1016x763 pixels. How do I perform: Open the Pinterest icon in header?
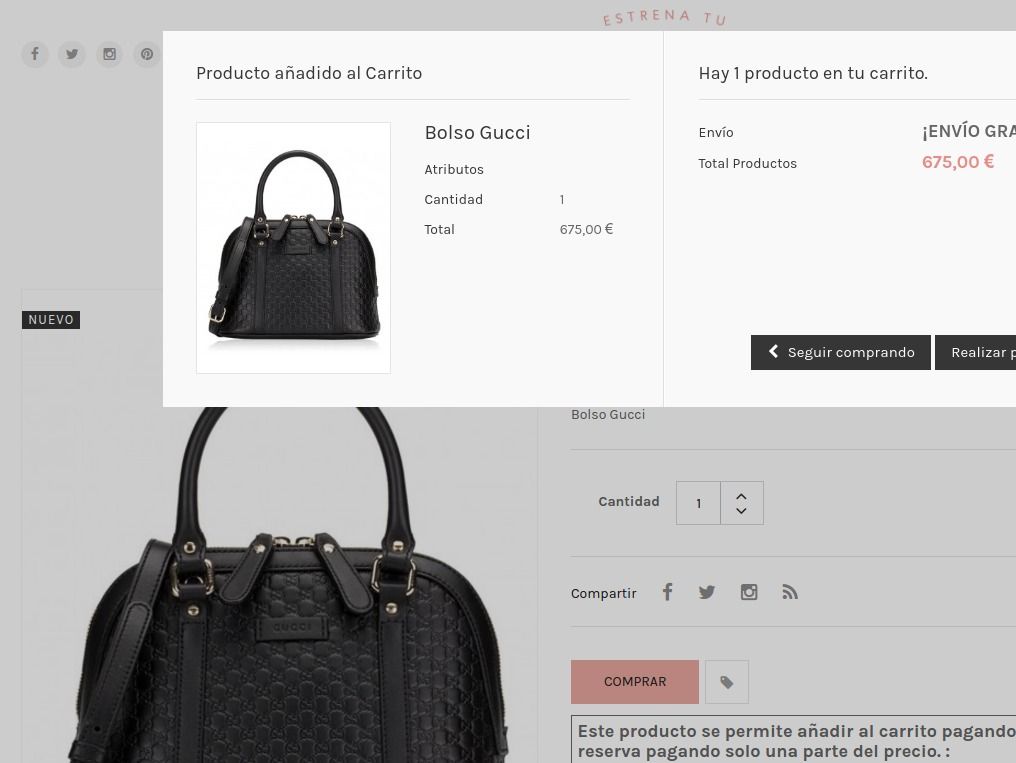pyautogui.click(x=147, y=53)
